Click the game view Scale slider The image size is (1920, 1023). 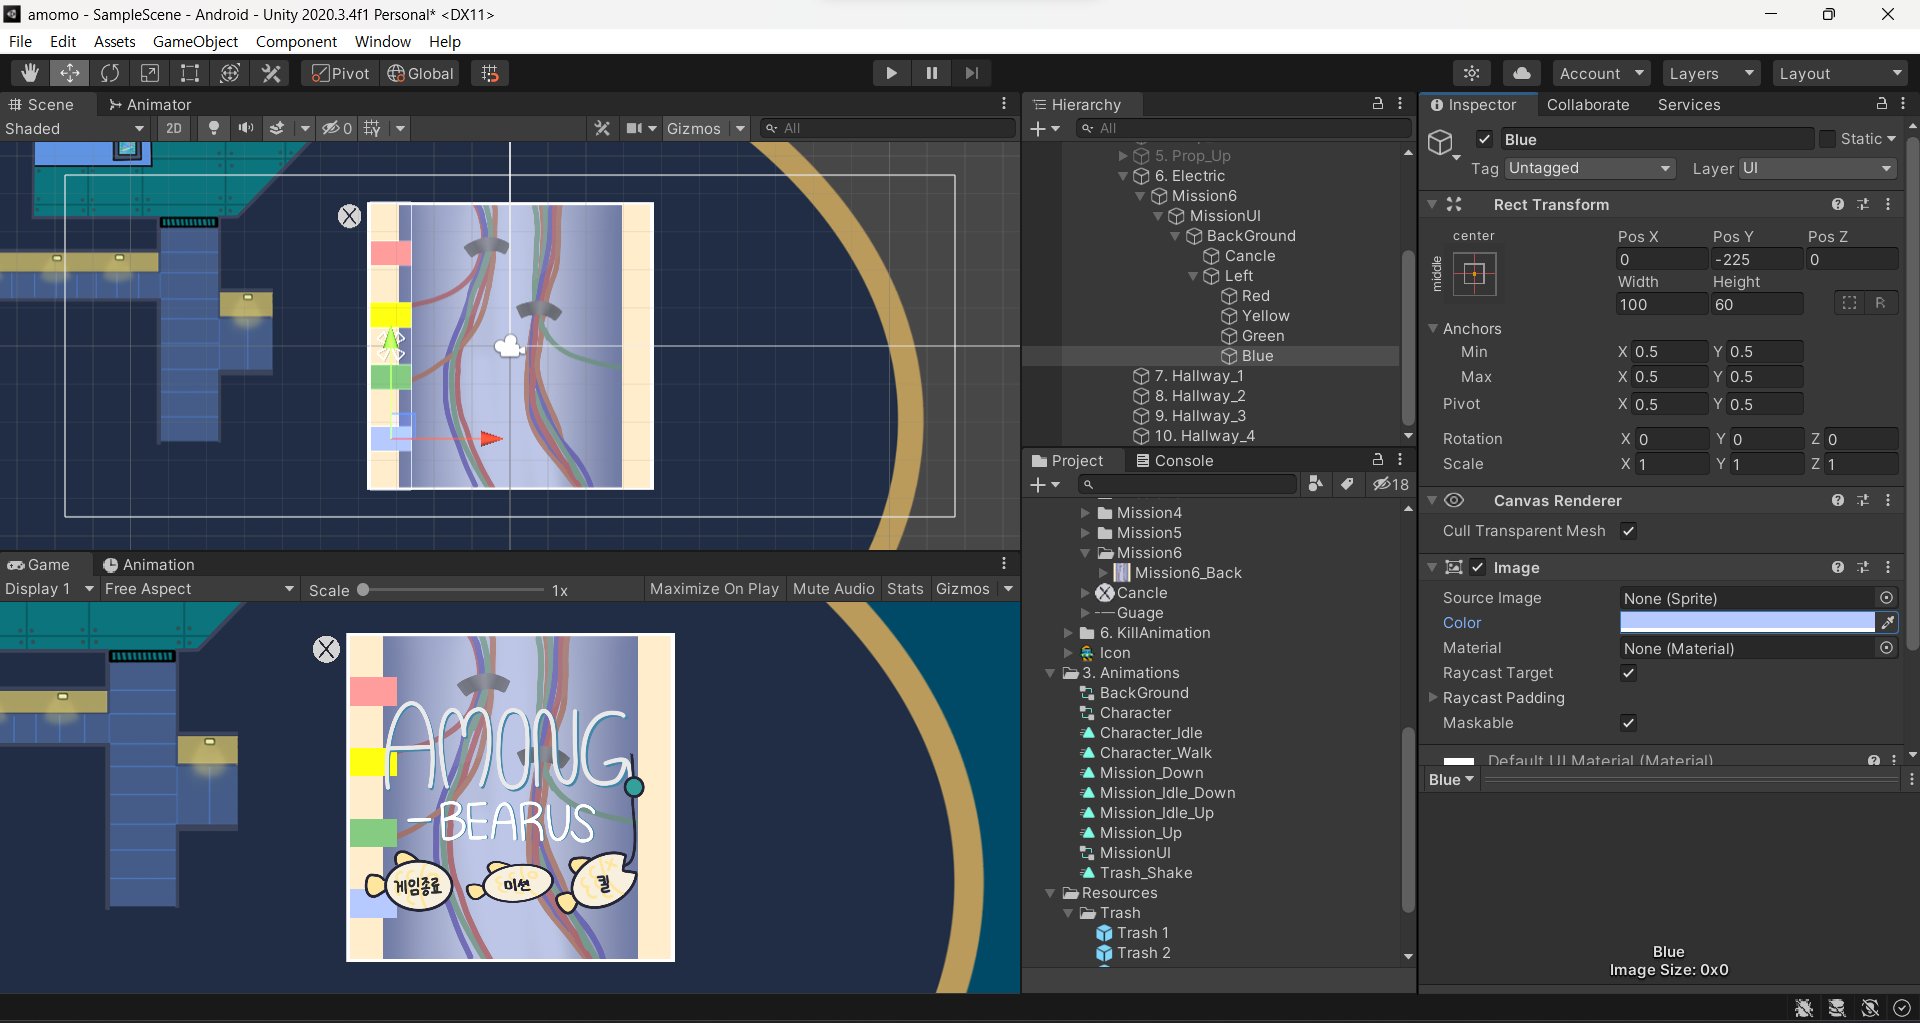coord(452,590)
